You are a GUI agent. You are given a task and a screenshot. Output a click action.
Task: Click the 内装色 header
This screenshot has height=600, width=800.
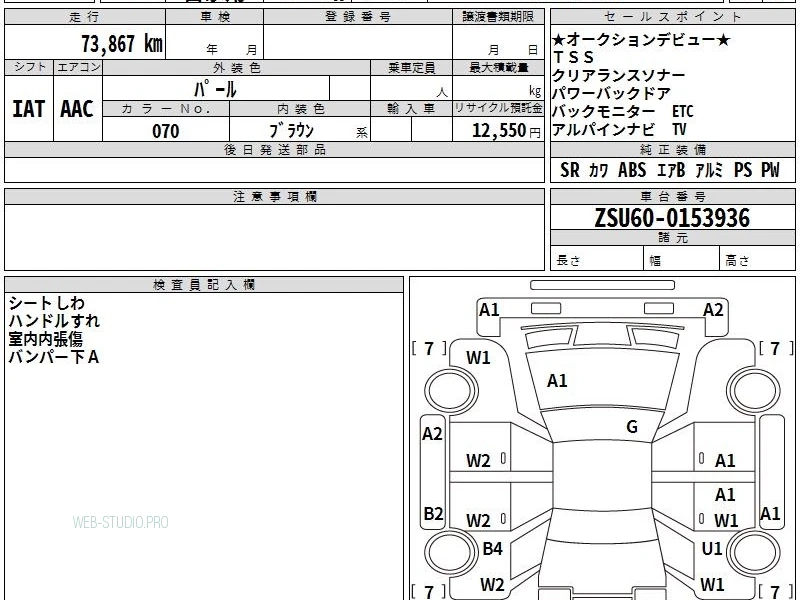(x=301, y=109)
